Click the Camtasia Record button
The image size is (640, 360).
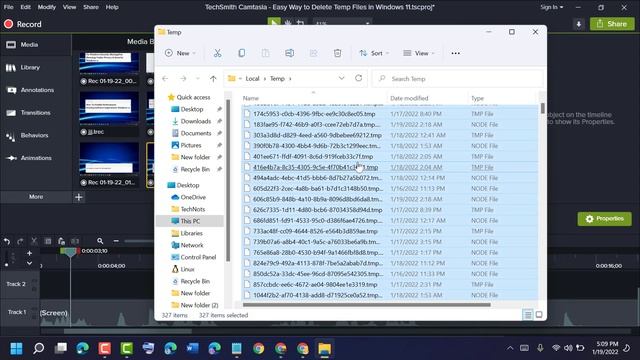(23, 24)
